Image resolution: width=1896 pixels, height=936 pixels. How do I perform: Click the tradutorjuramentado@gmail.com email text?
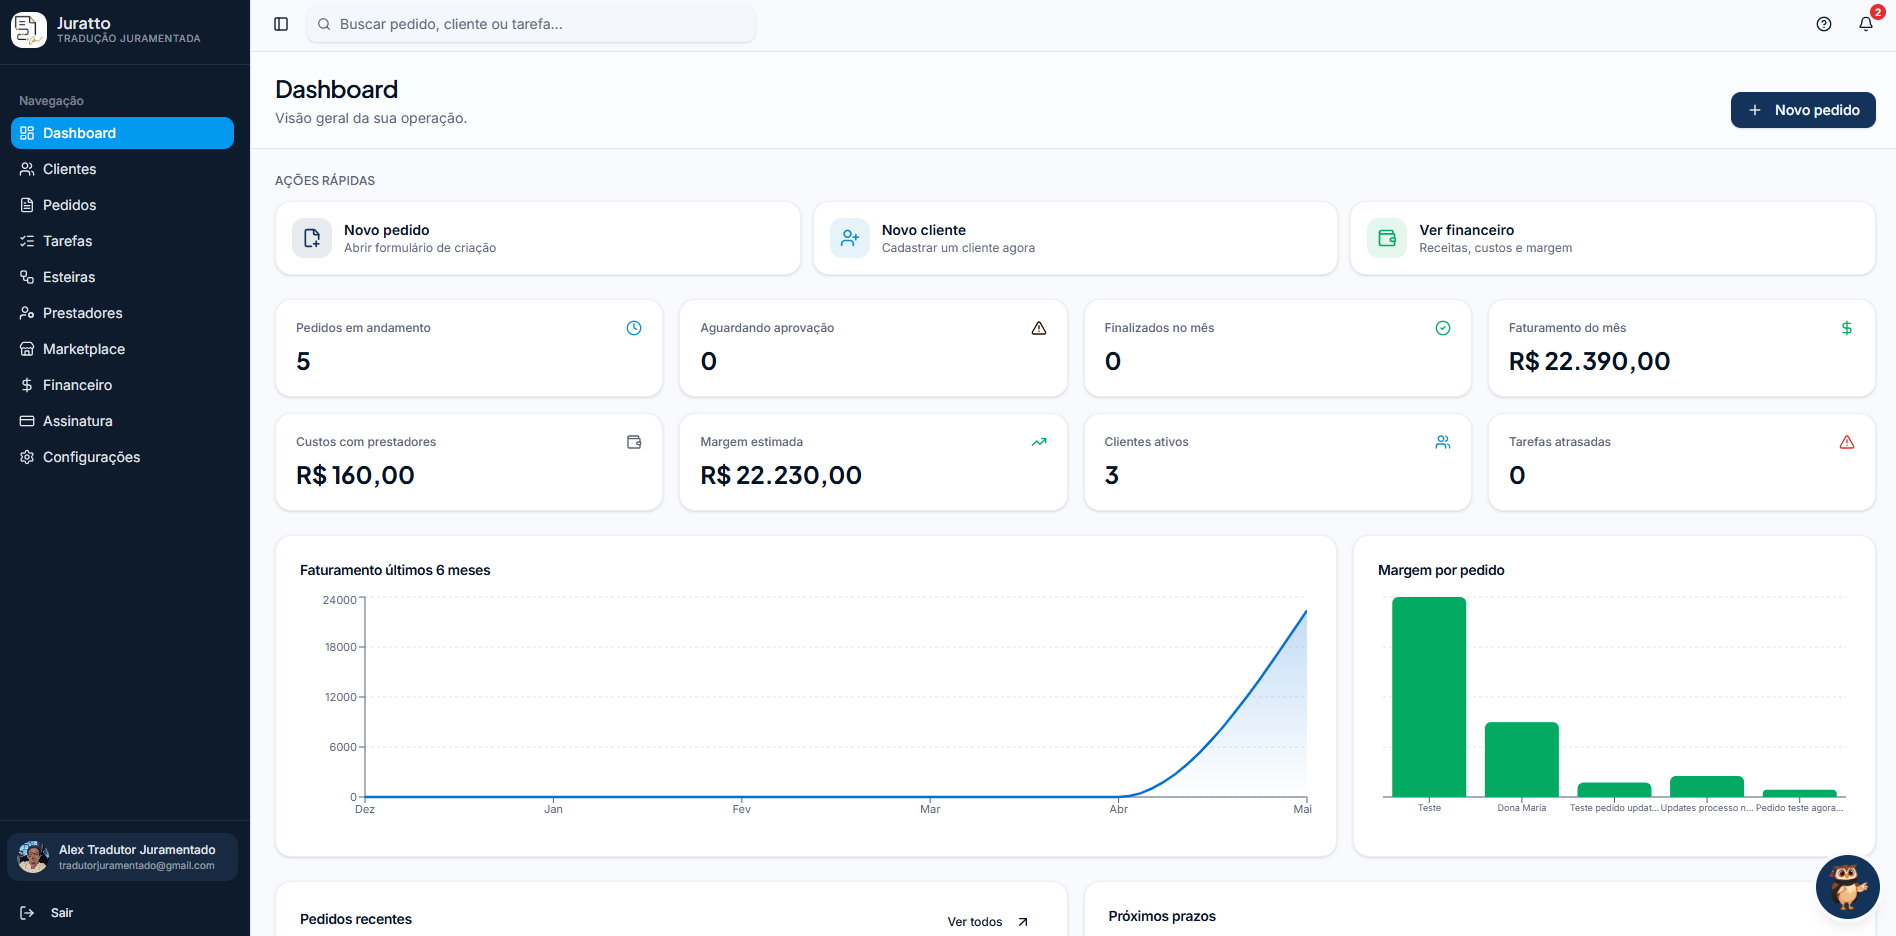point(137,866)
